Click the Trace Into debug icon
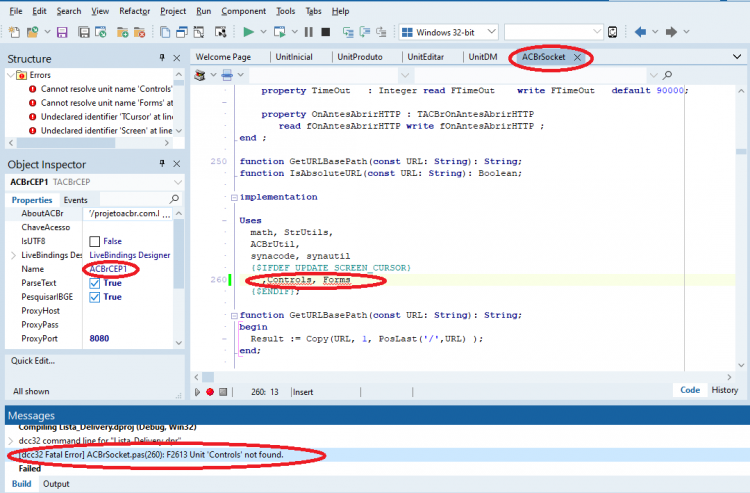Screen dimensions: 750x493 pos(348,32)
